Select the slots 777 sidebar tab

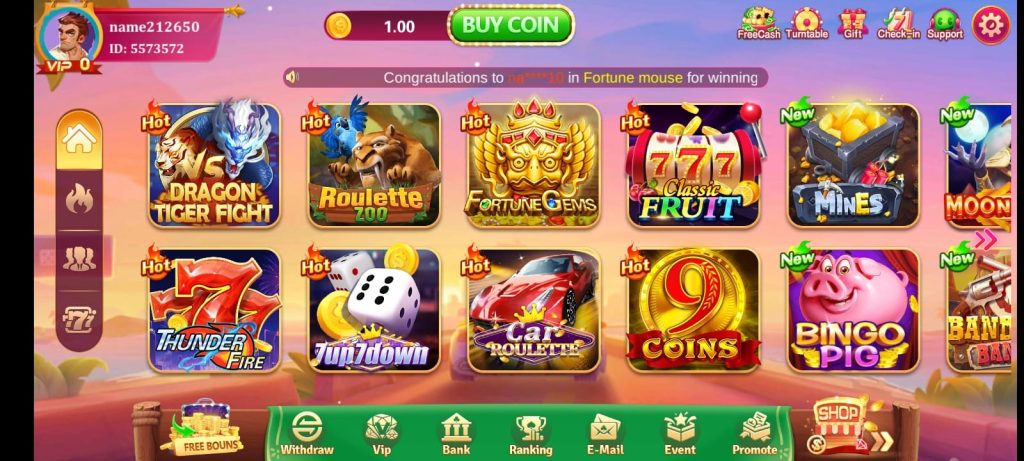coord(79,320)
